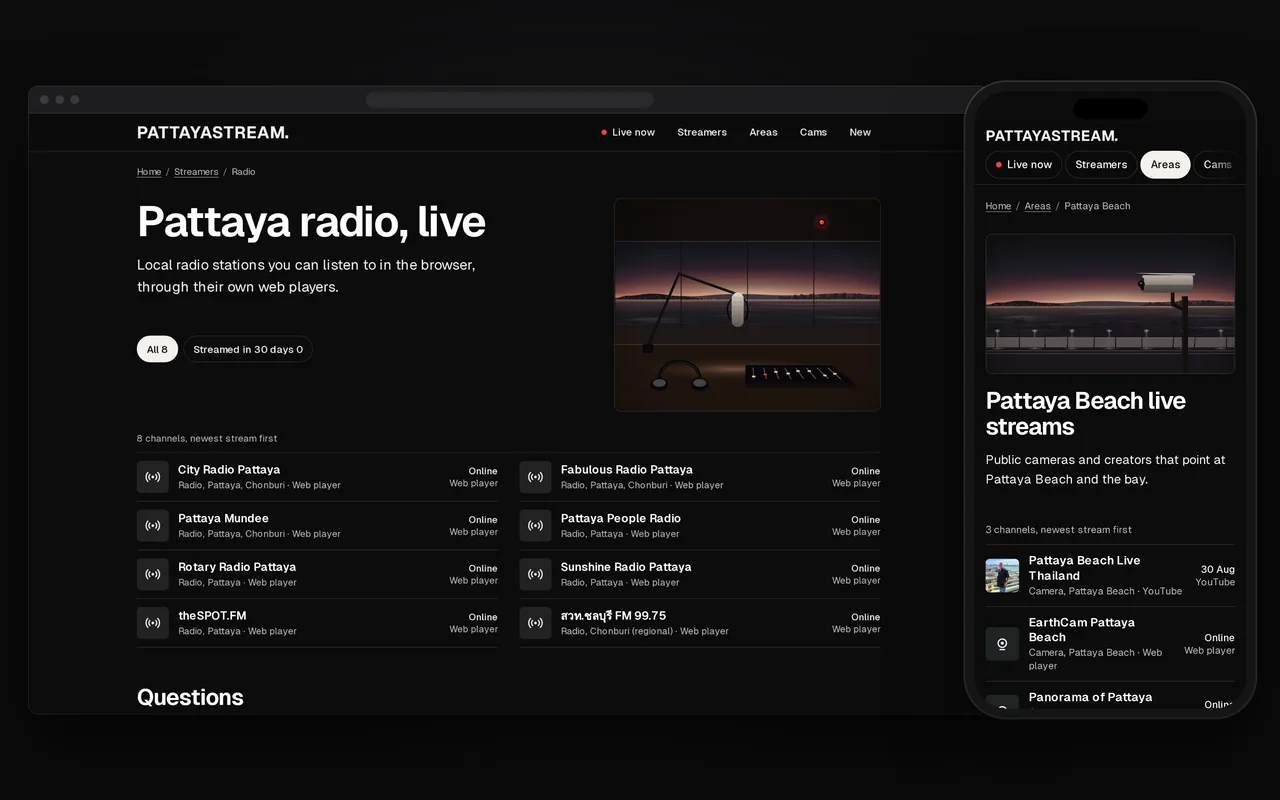Open Live now in desktop navigation
The height and width of the screenshot is (800, 1280).
pyautogui.click(x=628, y=132)
